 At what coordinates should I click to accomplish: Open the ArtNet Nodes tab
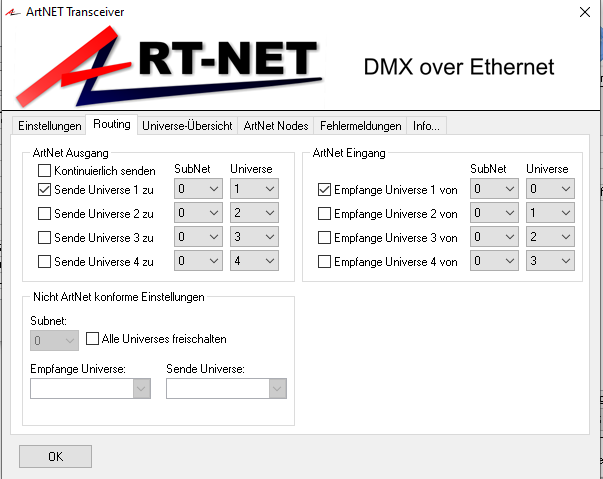tap(276, 126)
